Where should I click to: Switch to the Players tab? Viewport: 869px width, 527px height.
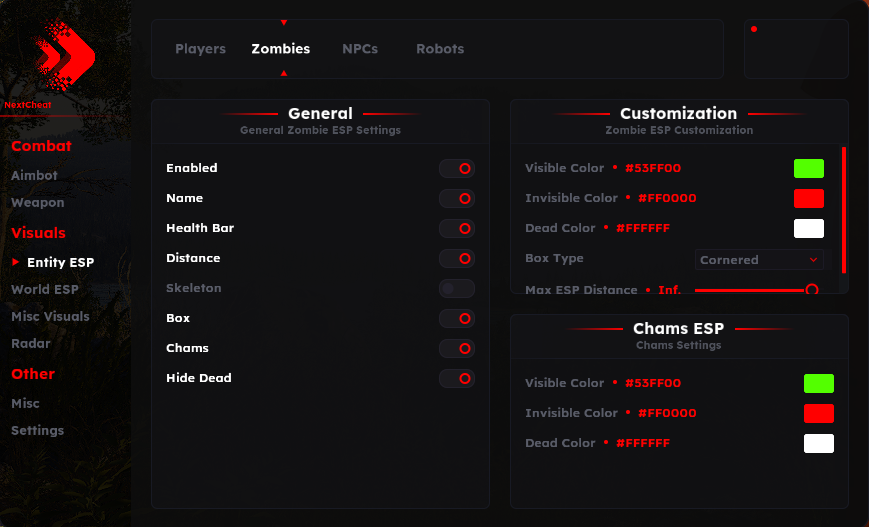[201, 49]
